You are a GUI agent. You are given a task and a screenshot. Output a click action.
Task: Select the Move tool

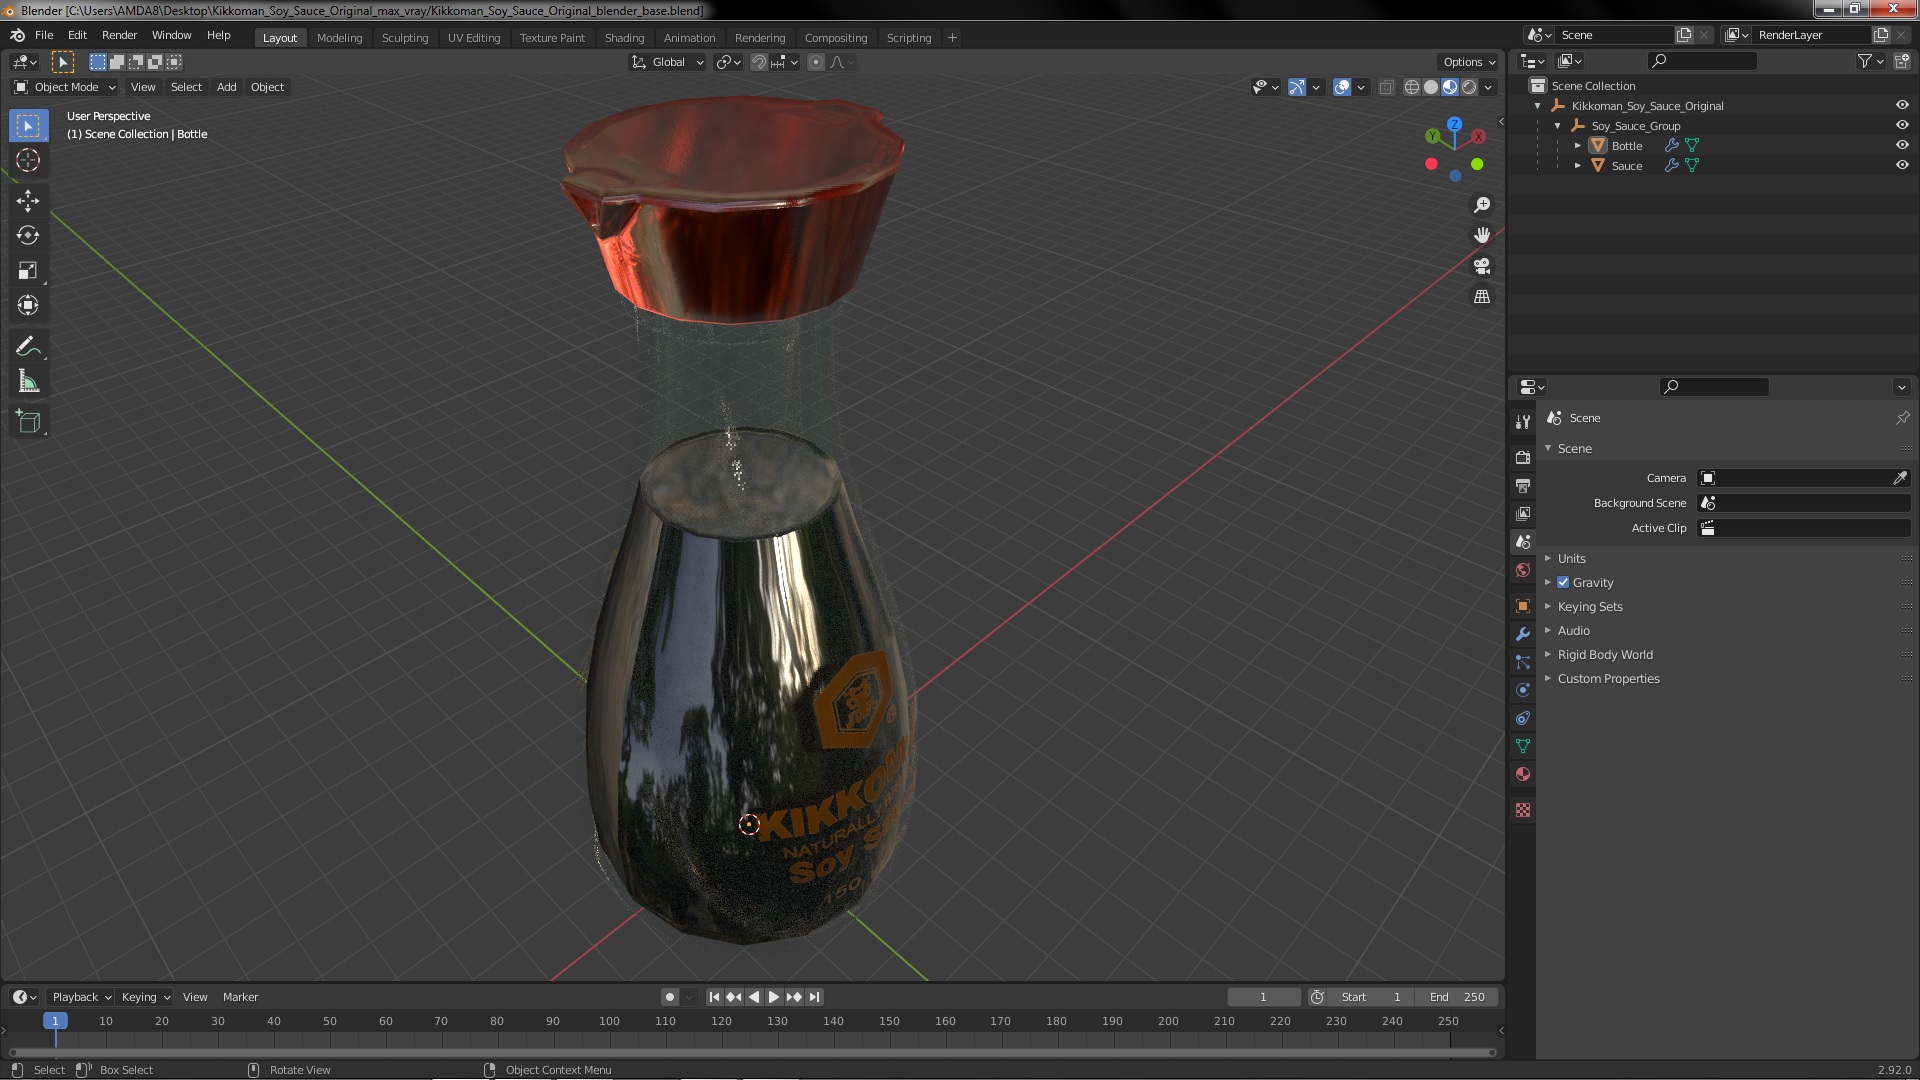[28, 201]
